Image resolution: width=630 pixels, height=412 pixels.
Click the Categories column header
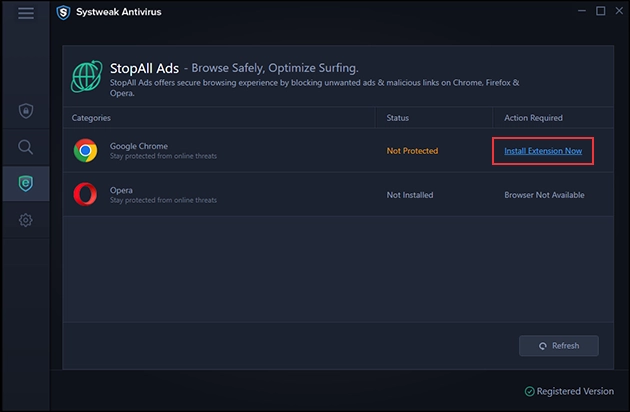90,118
